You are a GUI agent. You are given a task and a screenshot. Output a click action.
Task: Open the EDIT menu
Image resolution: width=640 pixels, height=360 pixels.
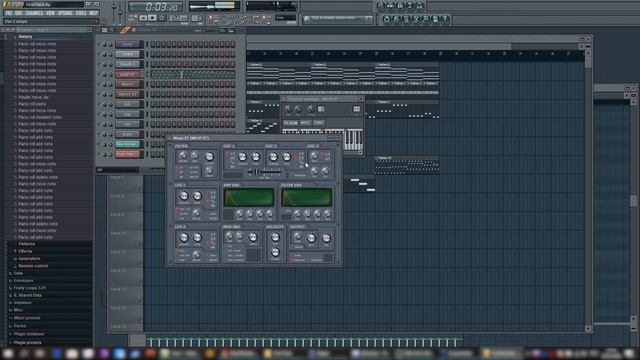click(19, 13)
